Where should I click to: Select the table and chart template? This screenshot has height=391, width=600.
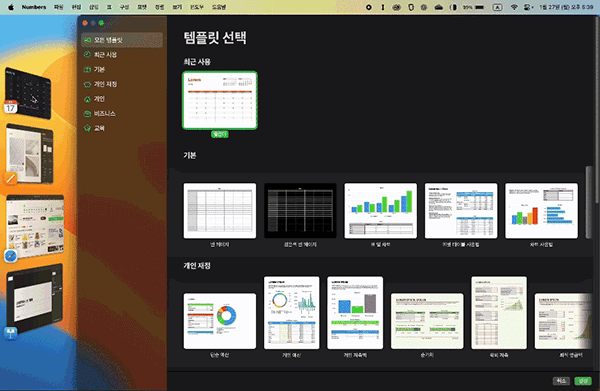[x=380, y=210]
